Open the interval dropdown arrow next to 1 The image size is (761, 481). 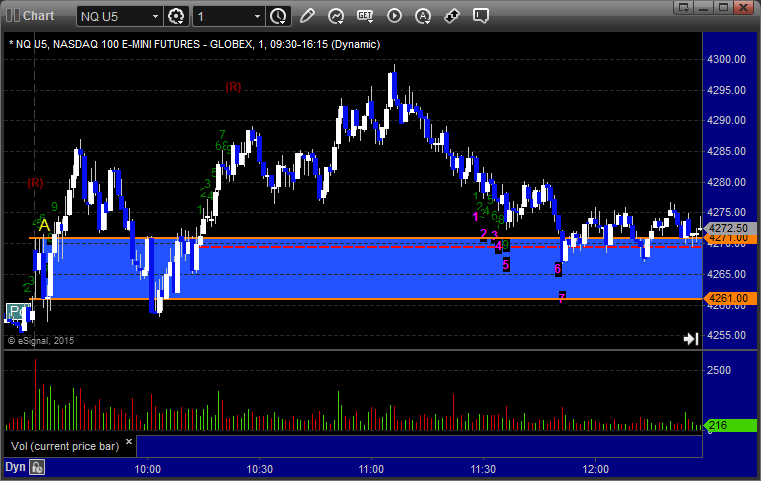pos(258,17)
